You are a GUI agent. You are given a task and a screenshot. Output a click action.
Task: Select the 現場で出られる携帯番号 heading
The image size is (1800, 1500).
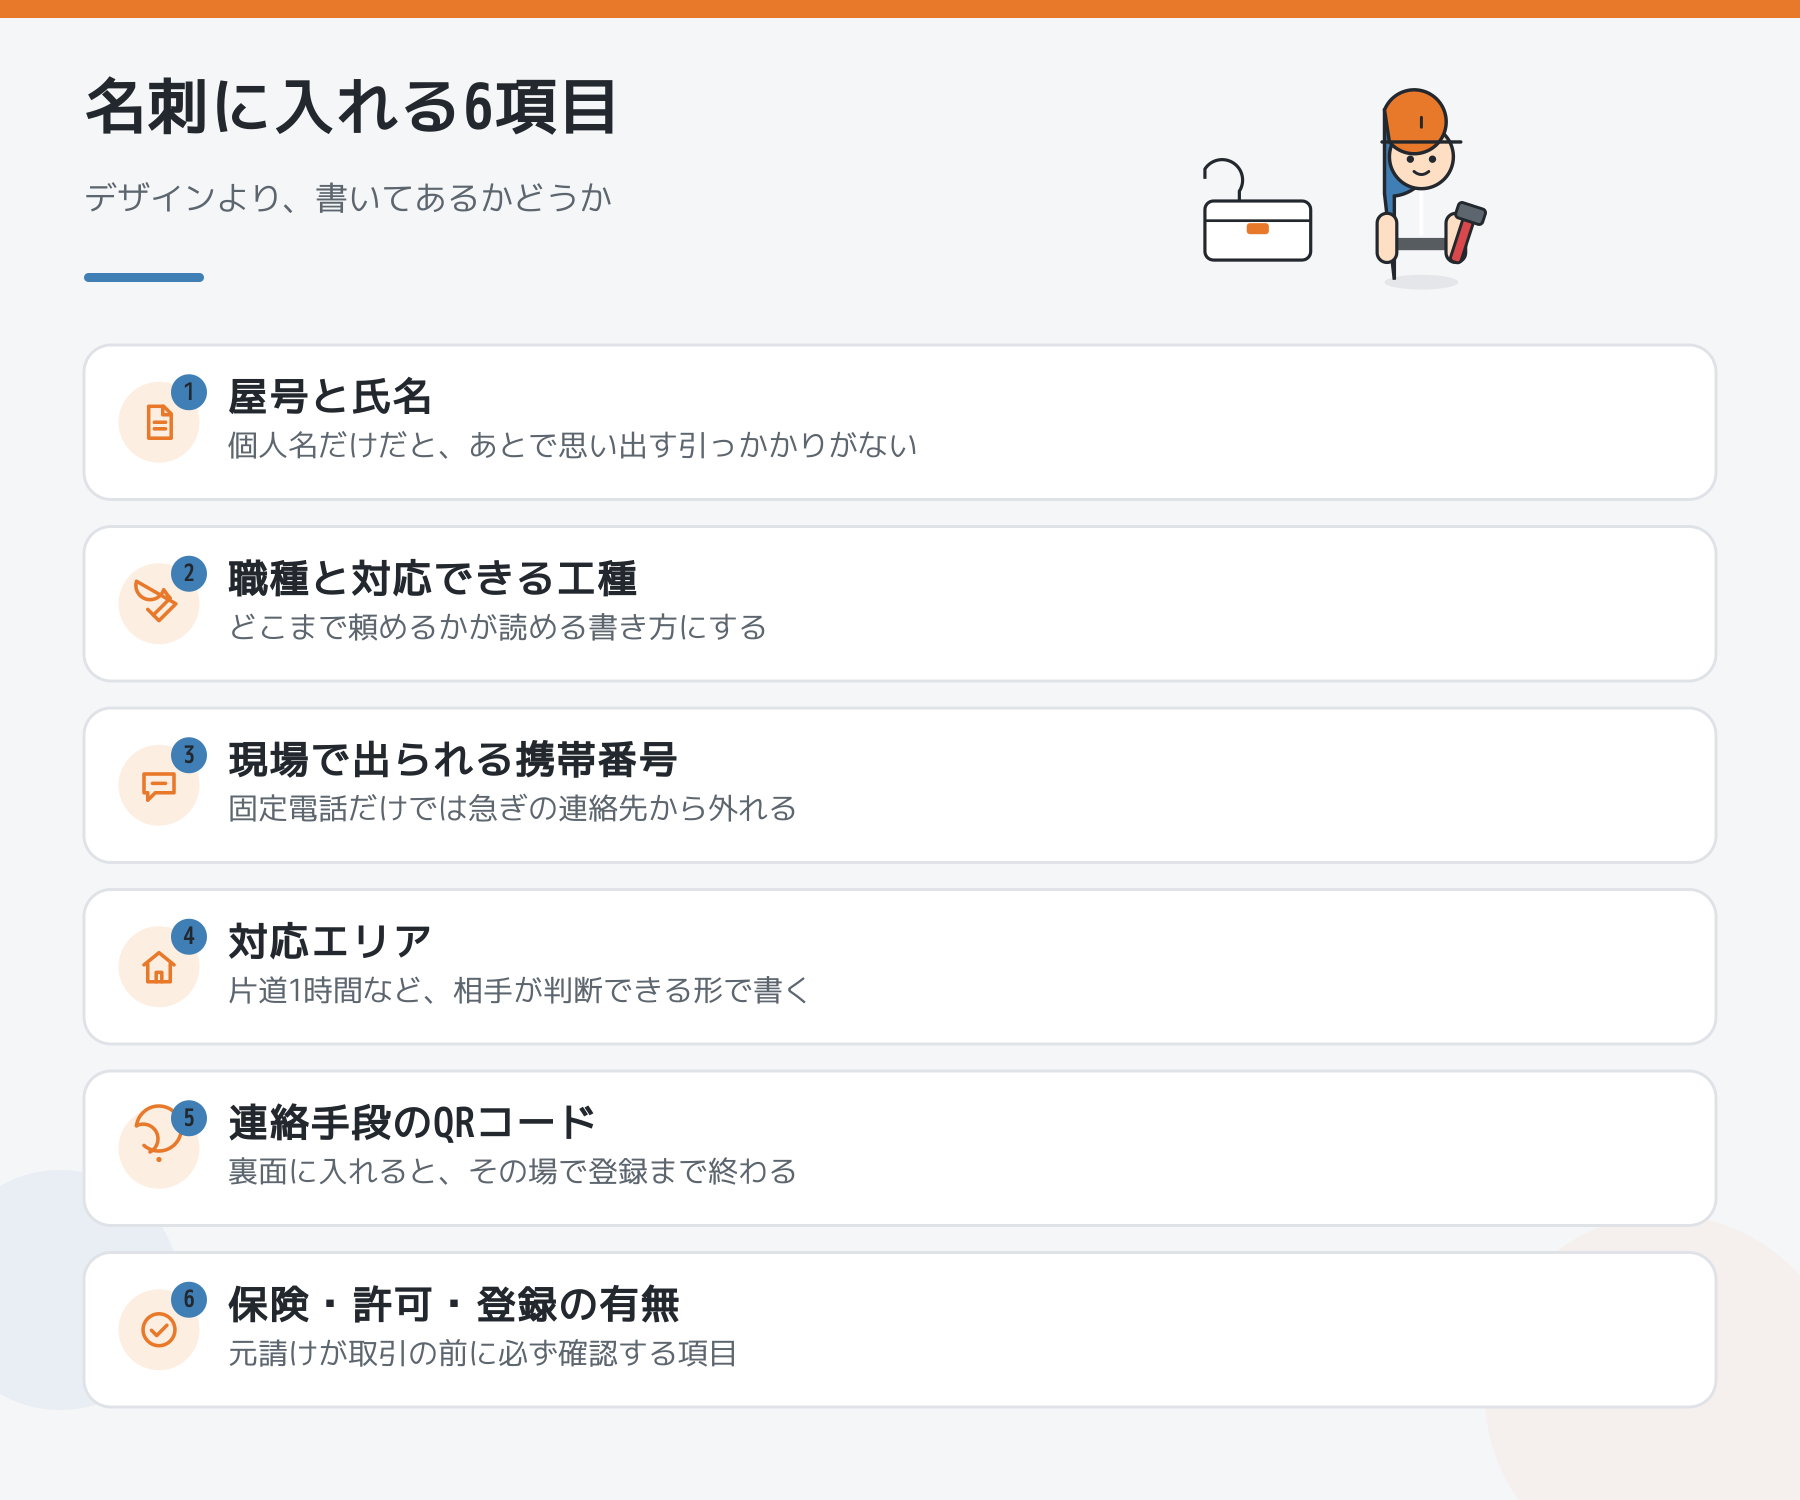pyautogui.click(x=452, y=760)
